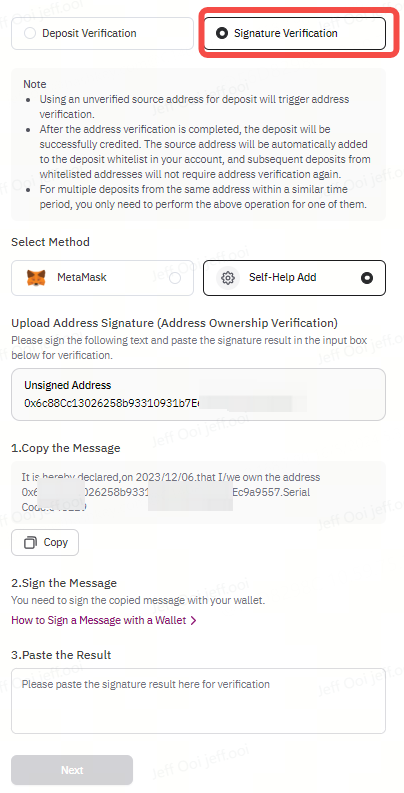404x793 pixels.
Task: Click the Upload Address Signature heading
Action: tap(174, 323)
